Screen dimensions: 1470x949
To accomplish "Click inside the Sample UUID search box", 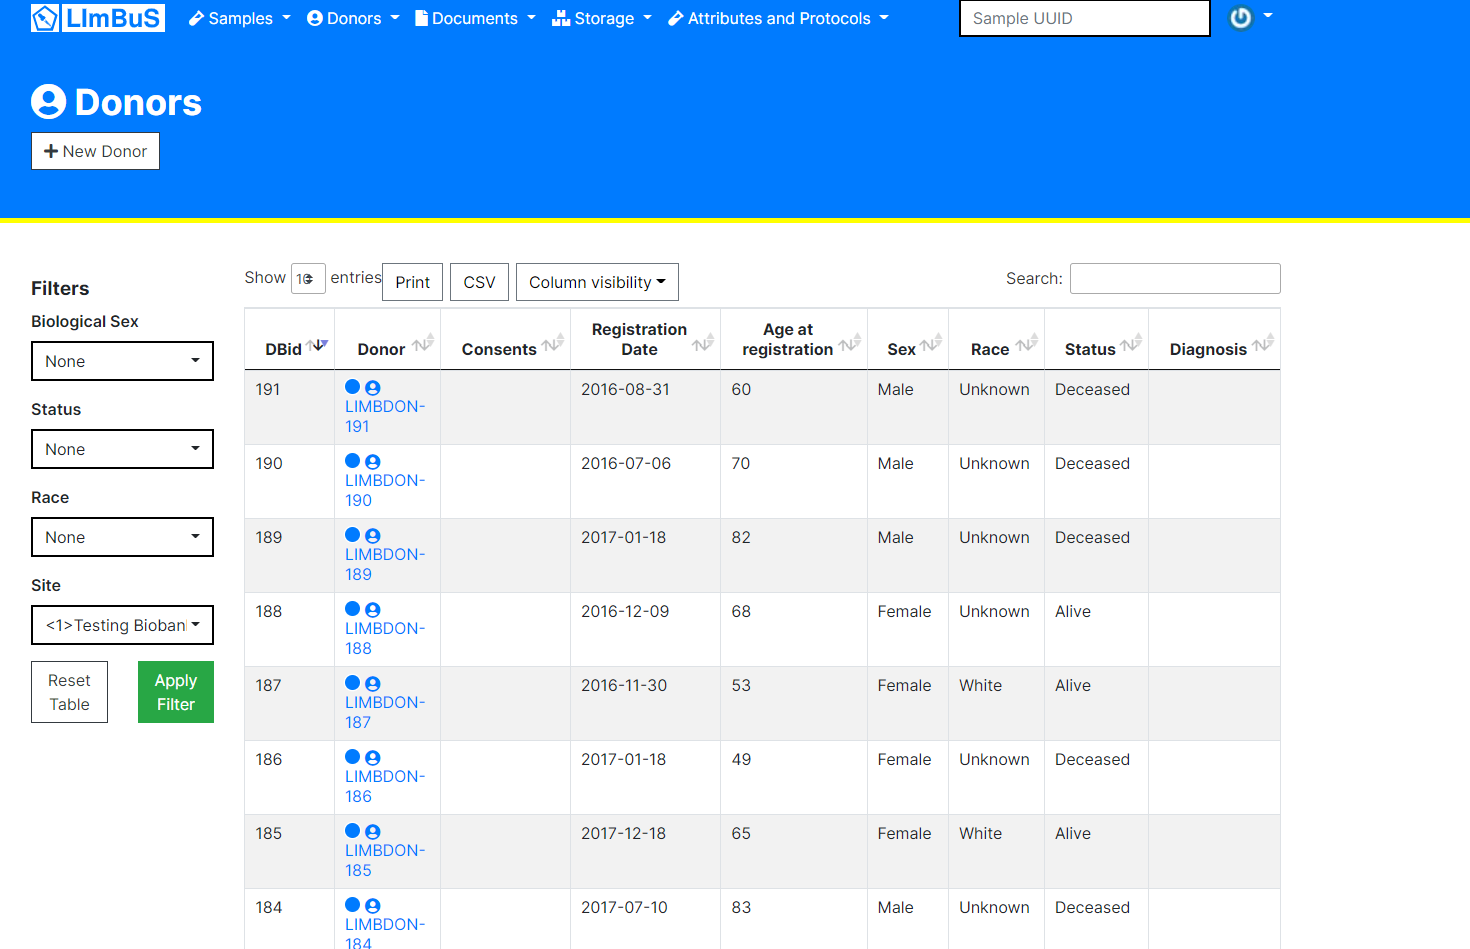I will click(x=1084, y=18).
